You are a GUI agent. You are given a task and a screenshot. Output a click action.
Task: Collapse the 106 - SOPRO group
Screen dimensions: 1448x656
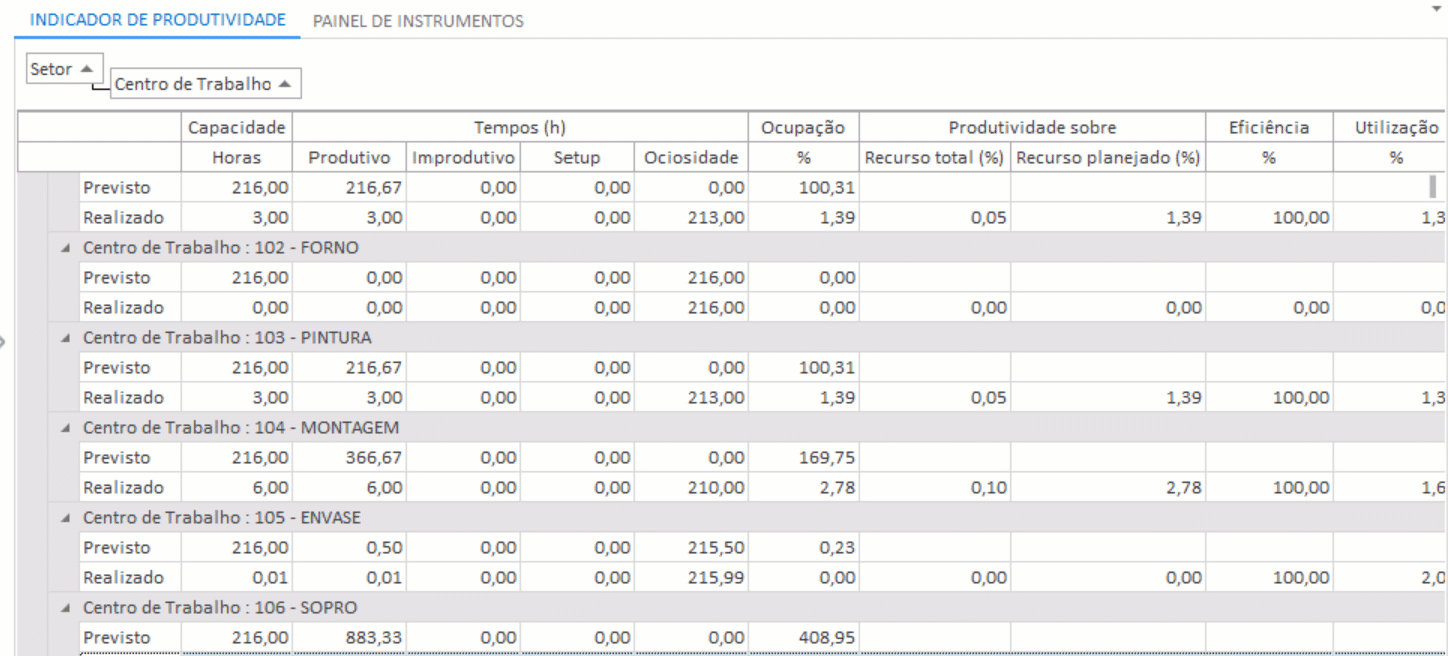coord(66,608)
